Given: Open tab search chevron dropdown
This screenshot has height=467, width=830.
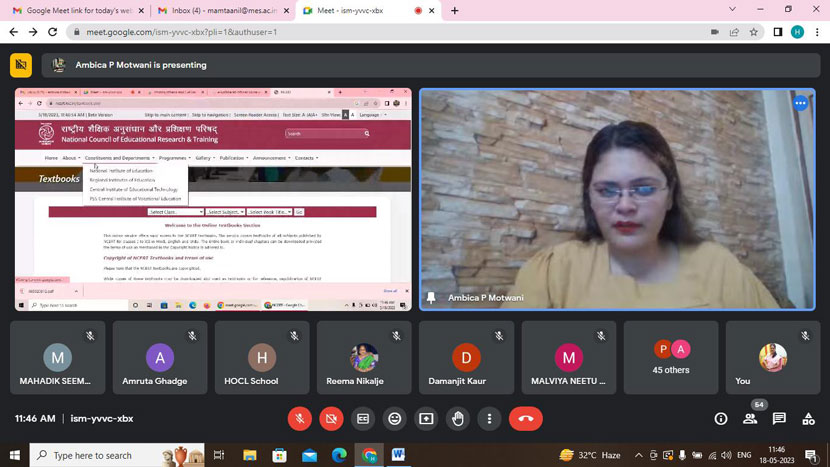Looking at the screenshot, I should pos(732,10).
